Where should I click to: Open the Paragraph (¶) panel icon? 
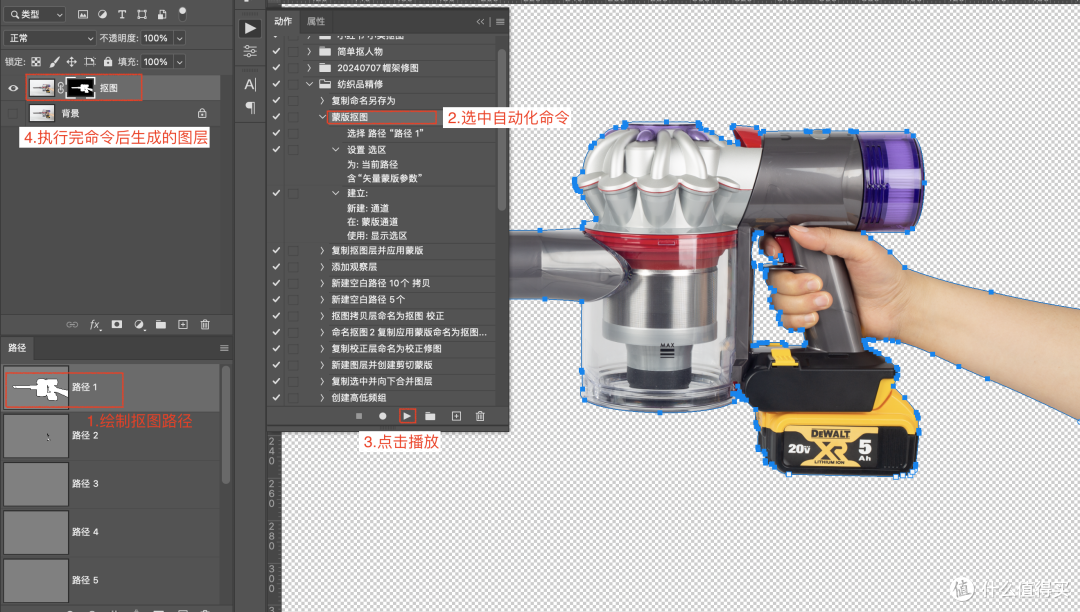click(x=250, y=107)
